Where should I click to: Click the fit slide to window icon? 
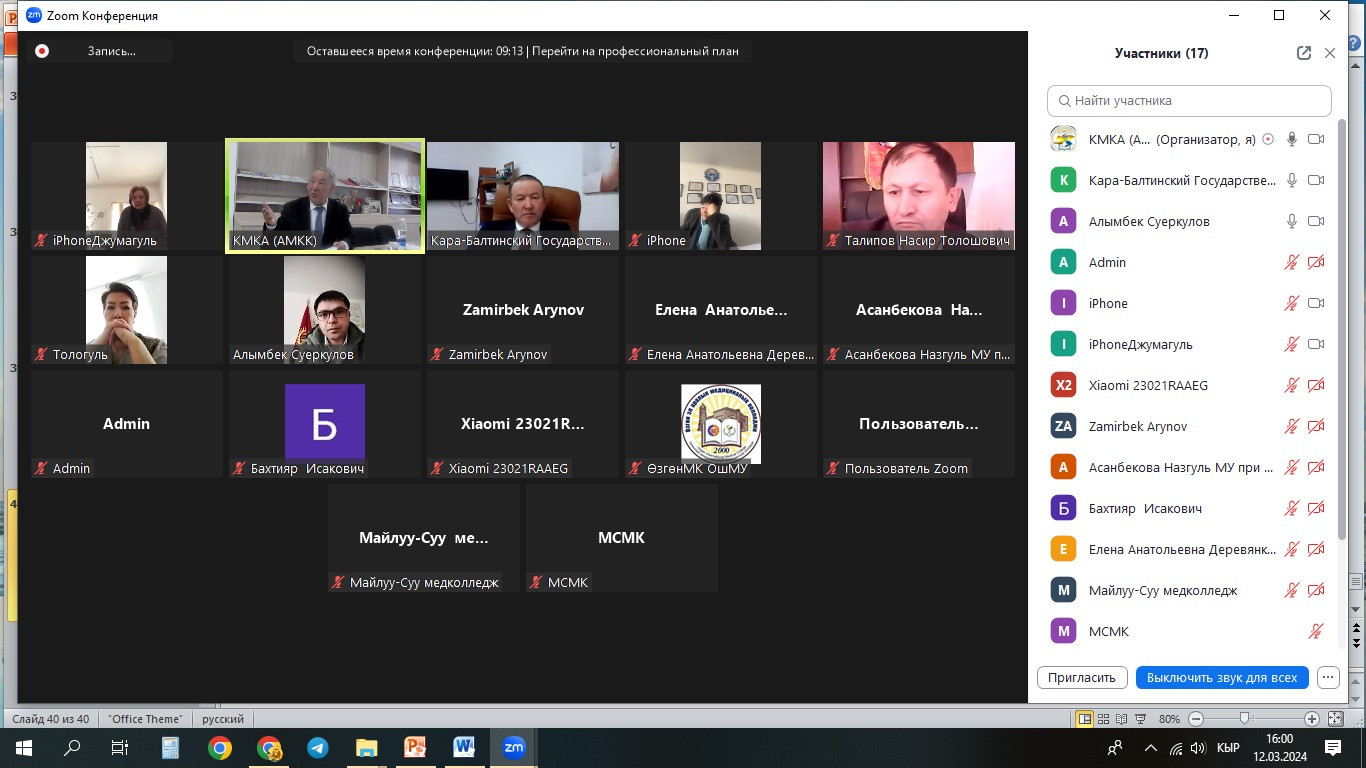point(1334,719)
